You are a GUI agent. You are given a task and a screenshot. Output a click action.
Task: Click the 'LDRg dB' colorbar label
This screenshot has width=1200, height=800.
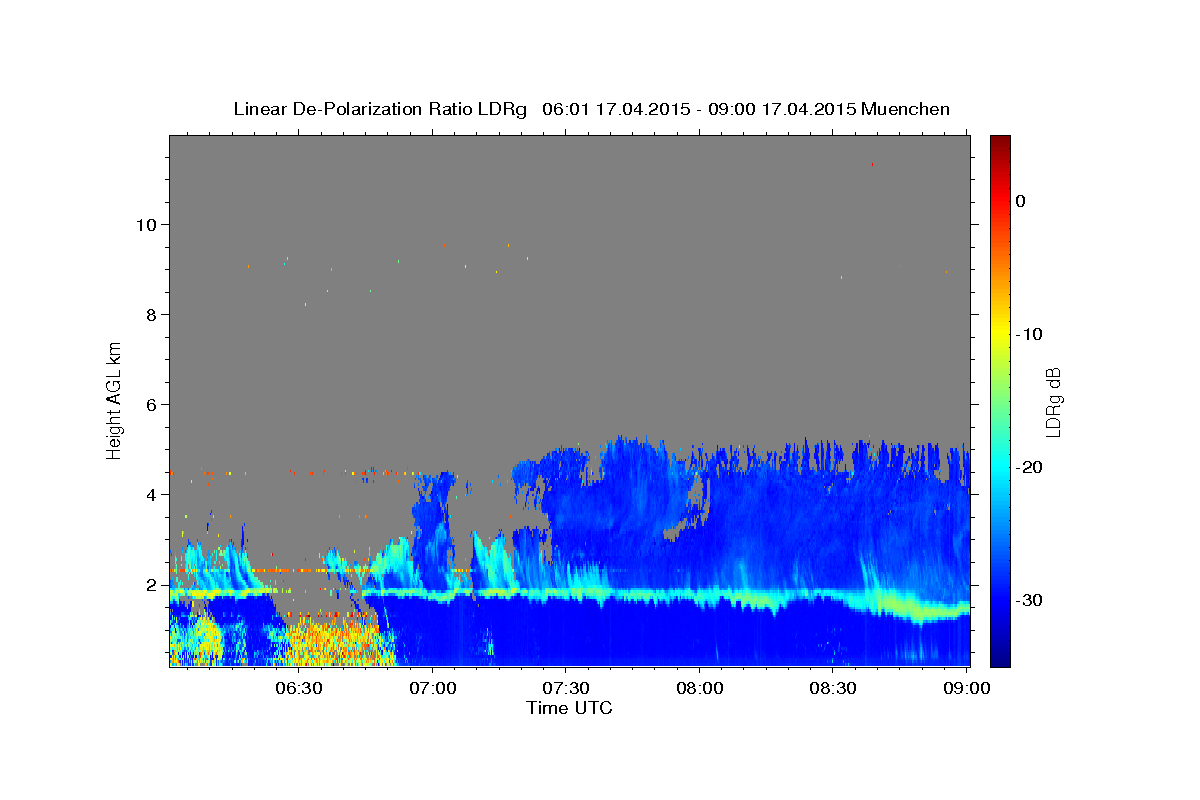click(1053, 402)
